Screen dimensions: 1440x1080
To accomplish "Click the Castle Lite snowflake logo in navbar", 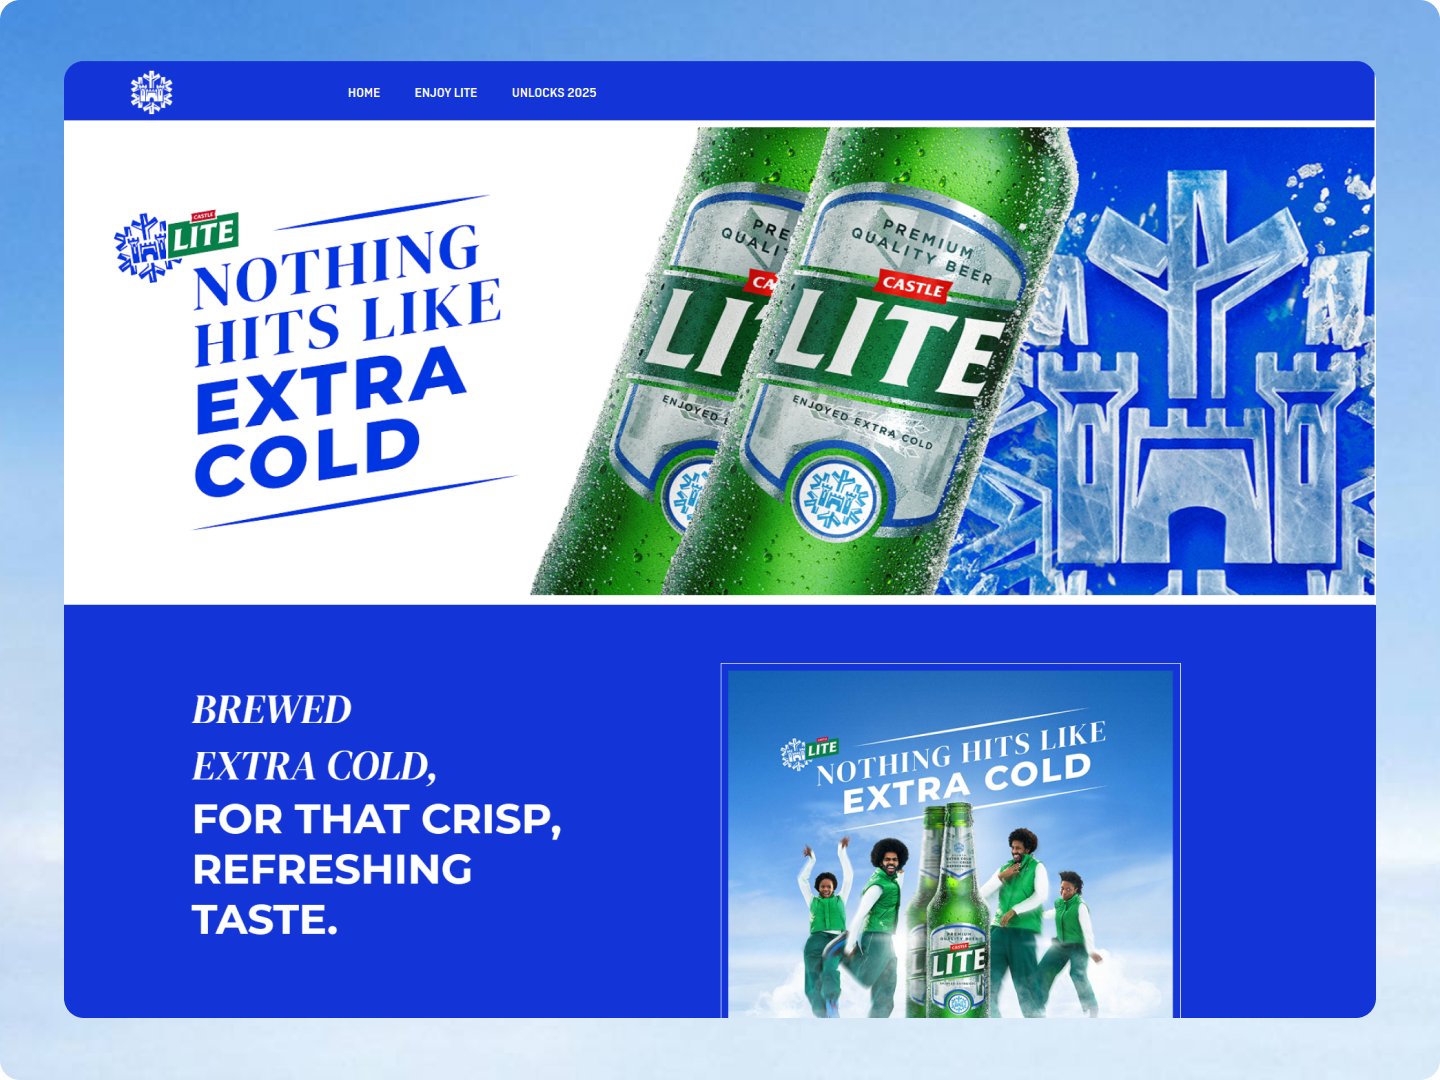I will click(152, 92).
